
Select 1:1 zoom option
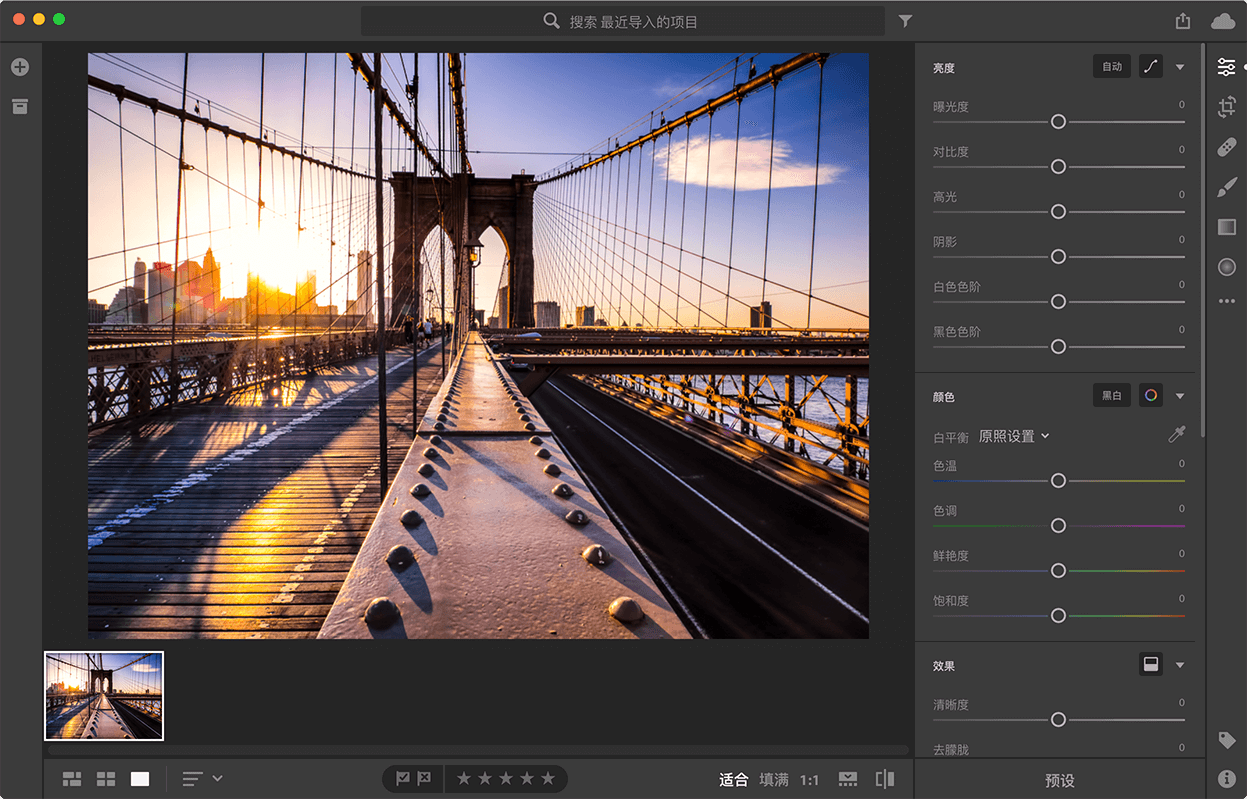pyautogui.click(x=809, y=779)
